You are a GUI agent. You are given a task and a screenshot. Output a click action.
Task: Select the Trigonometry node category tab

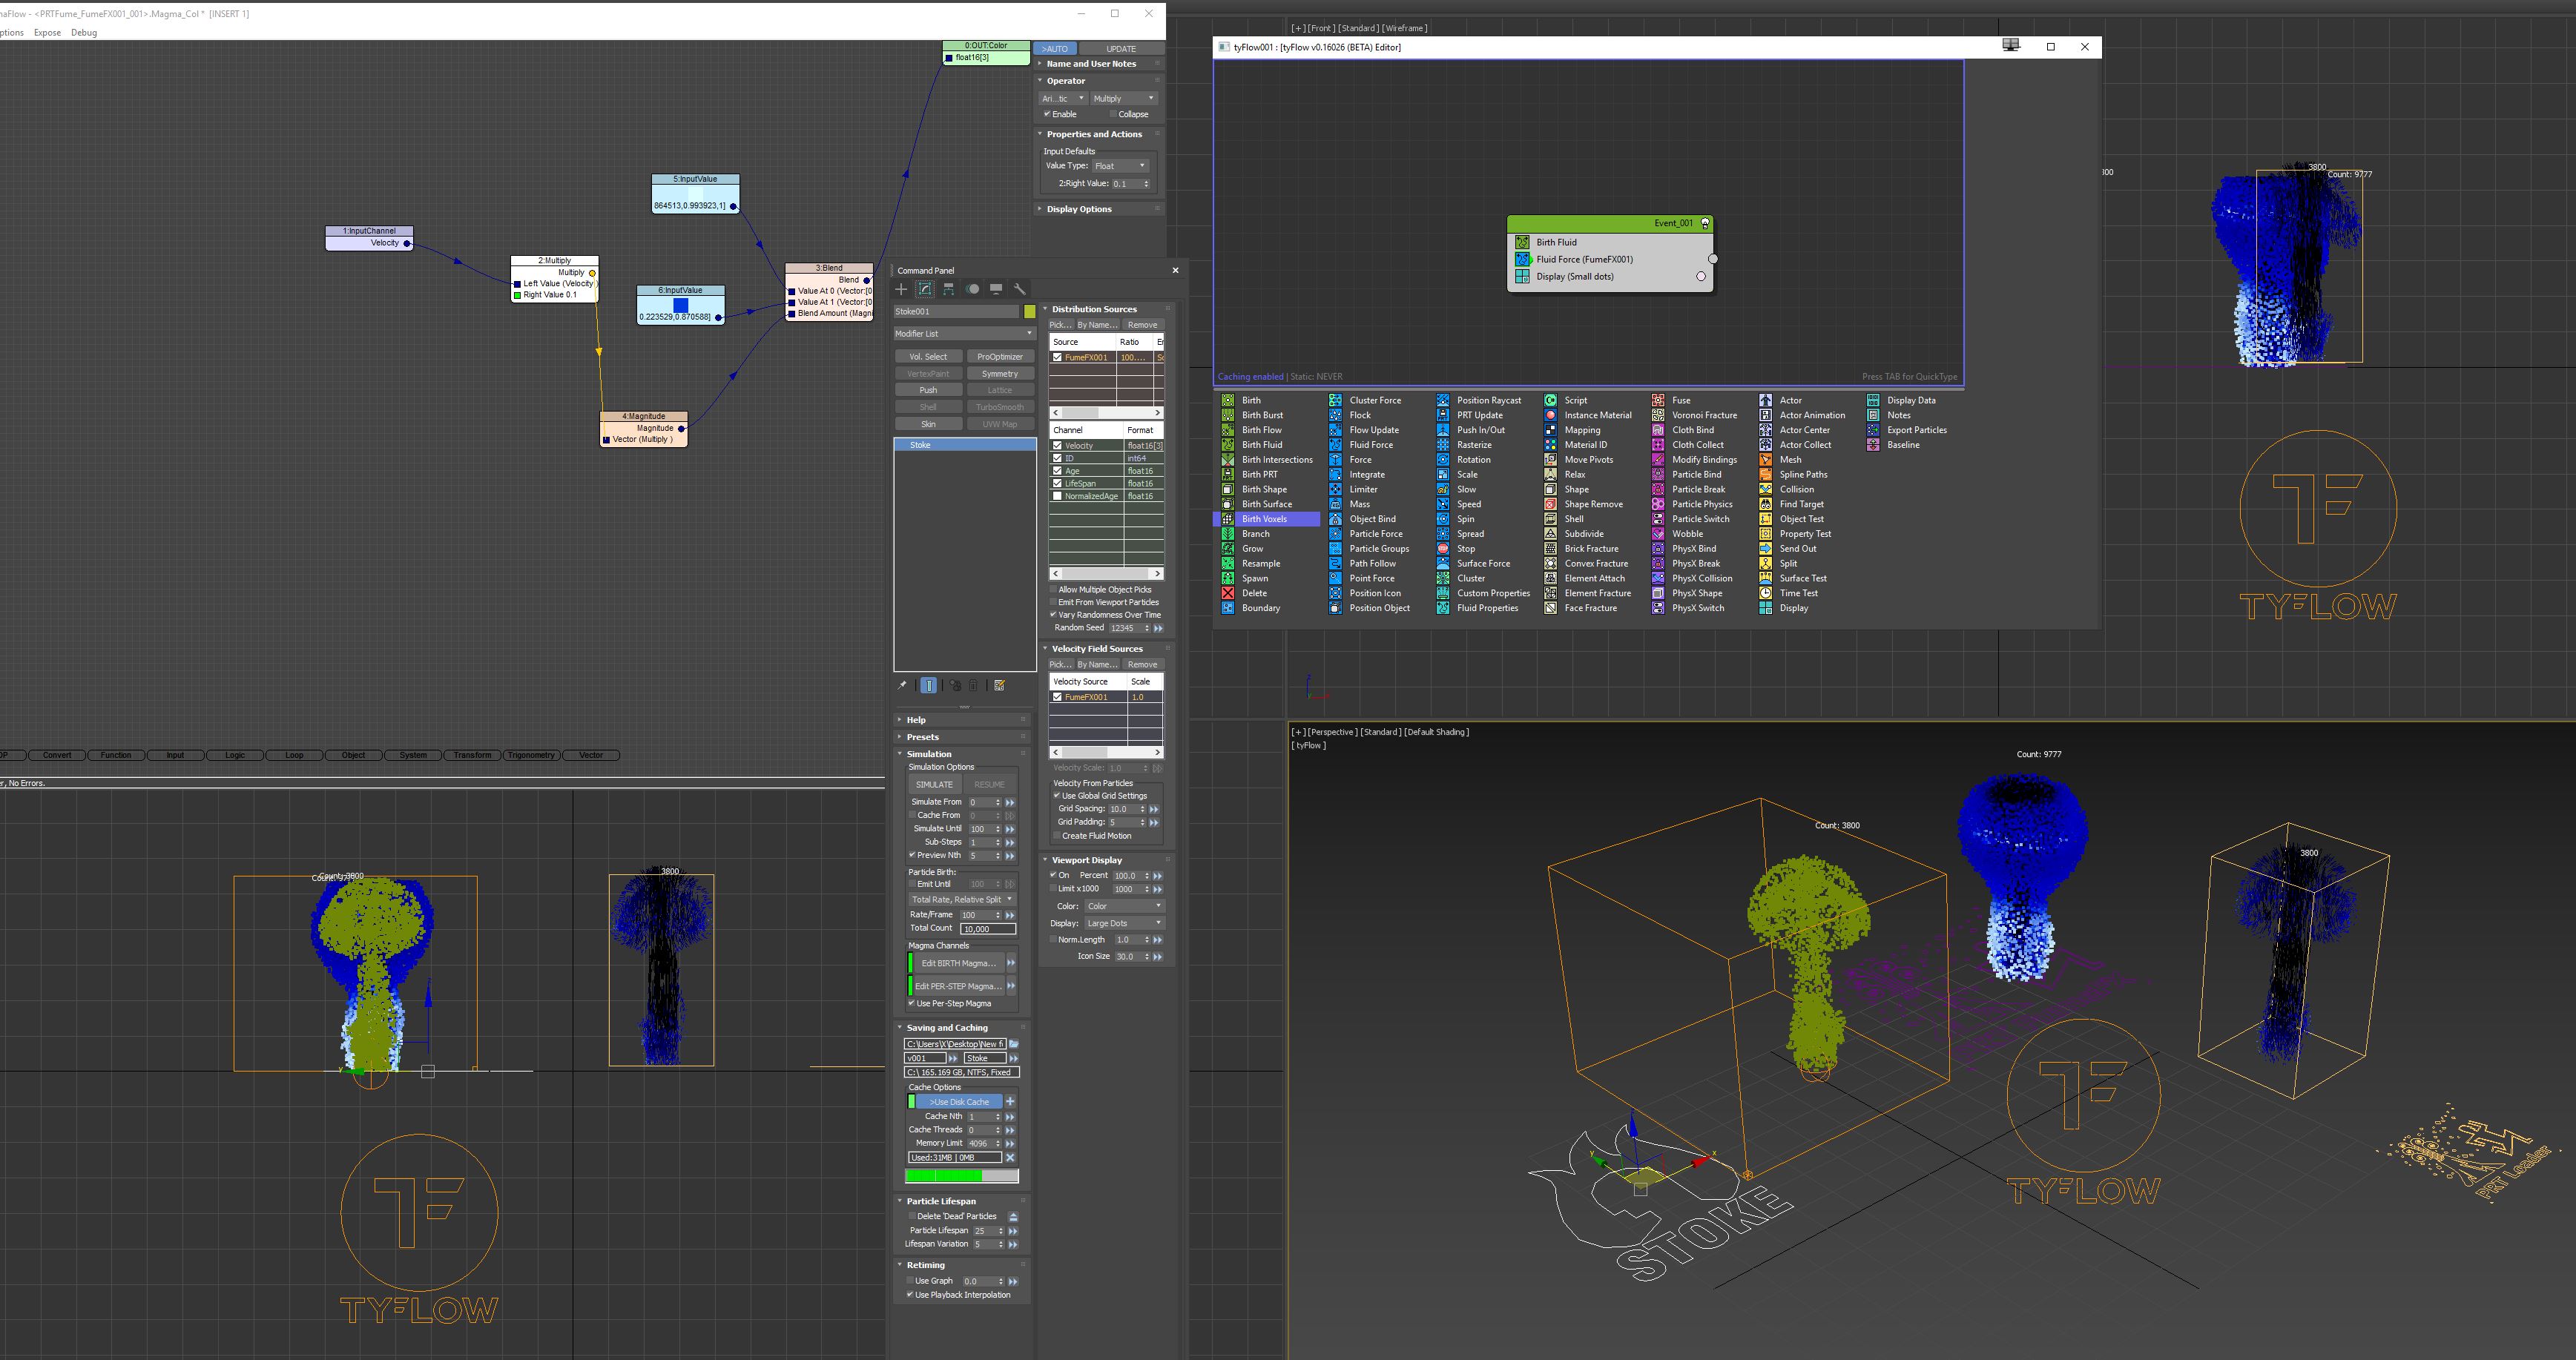point(531,755)
